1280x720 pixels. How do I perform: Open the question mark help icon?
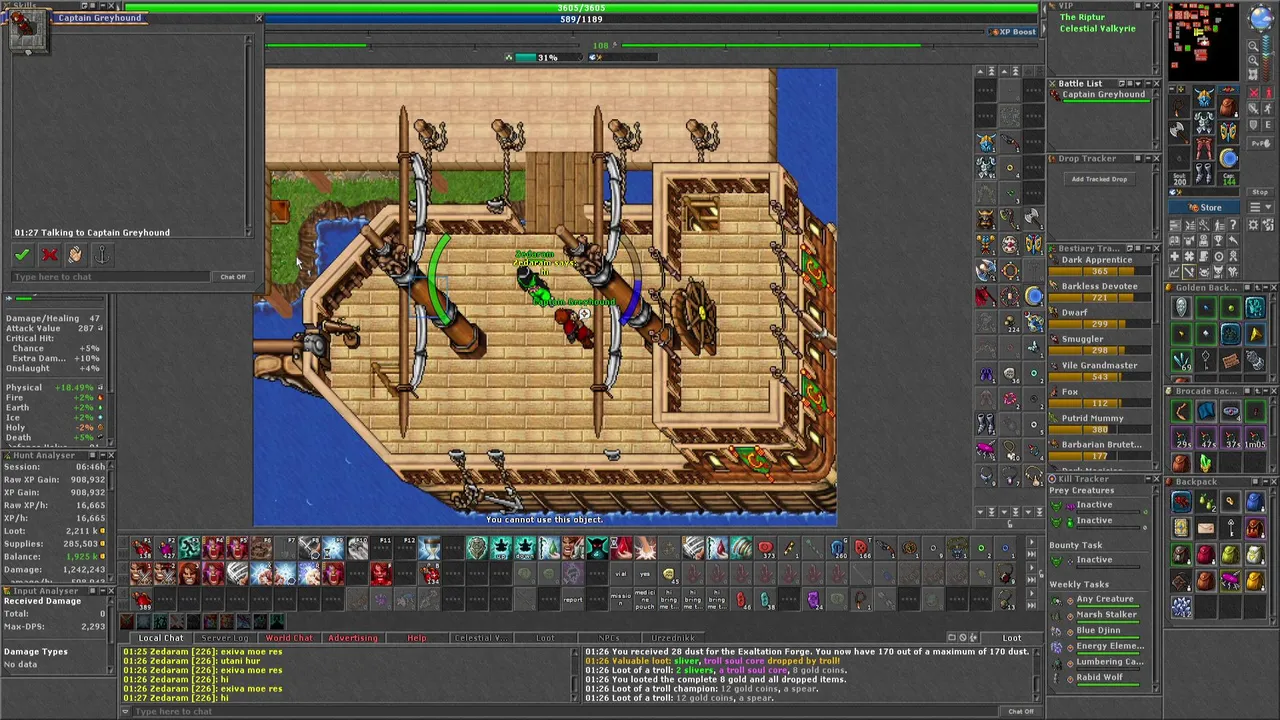[x=1233, y=225]
